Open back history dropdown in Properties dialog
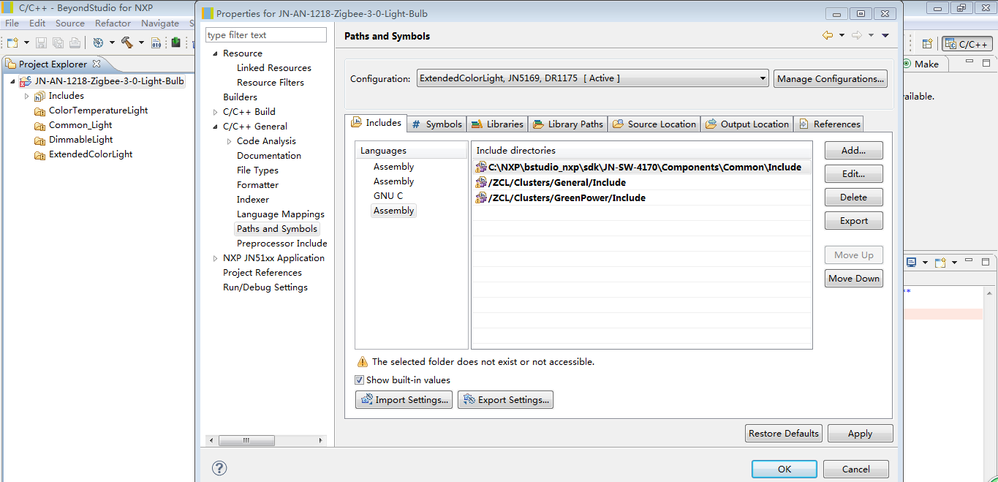 (841, 36)
